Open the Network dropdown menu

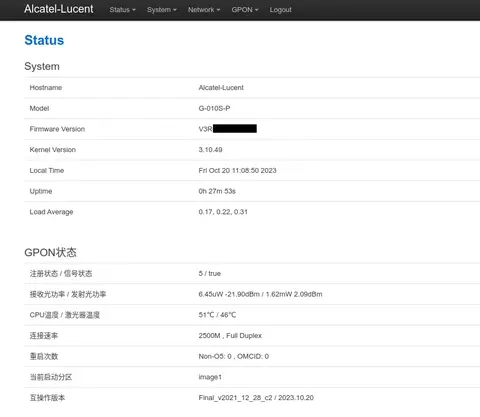click(x=204, y=10)
